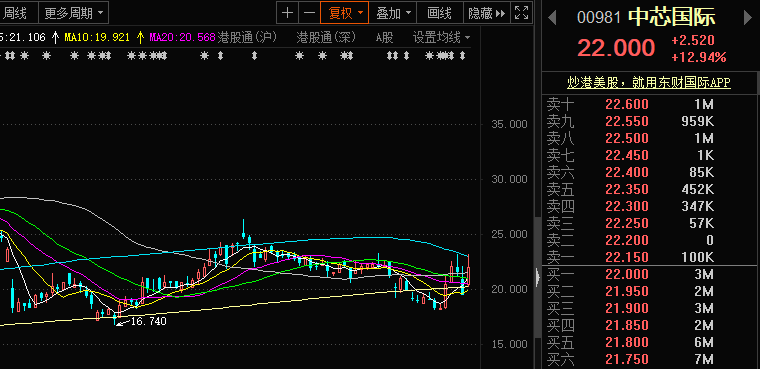Select the MA20:20.568 indicator label

pos(182,37)
